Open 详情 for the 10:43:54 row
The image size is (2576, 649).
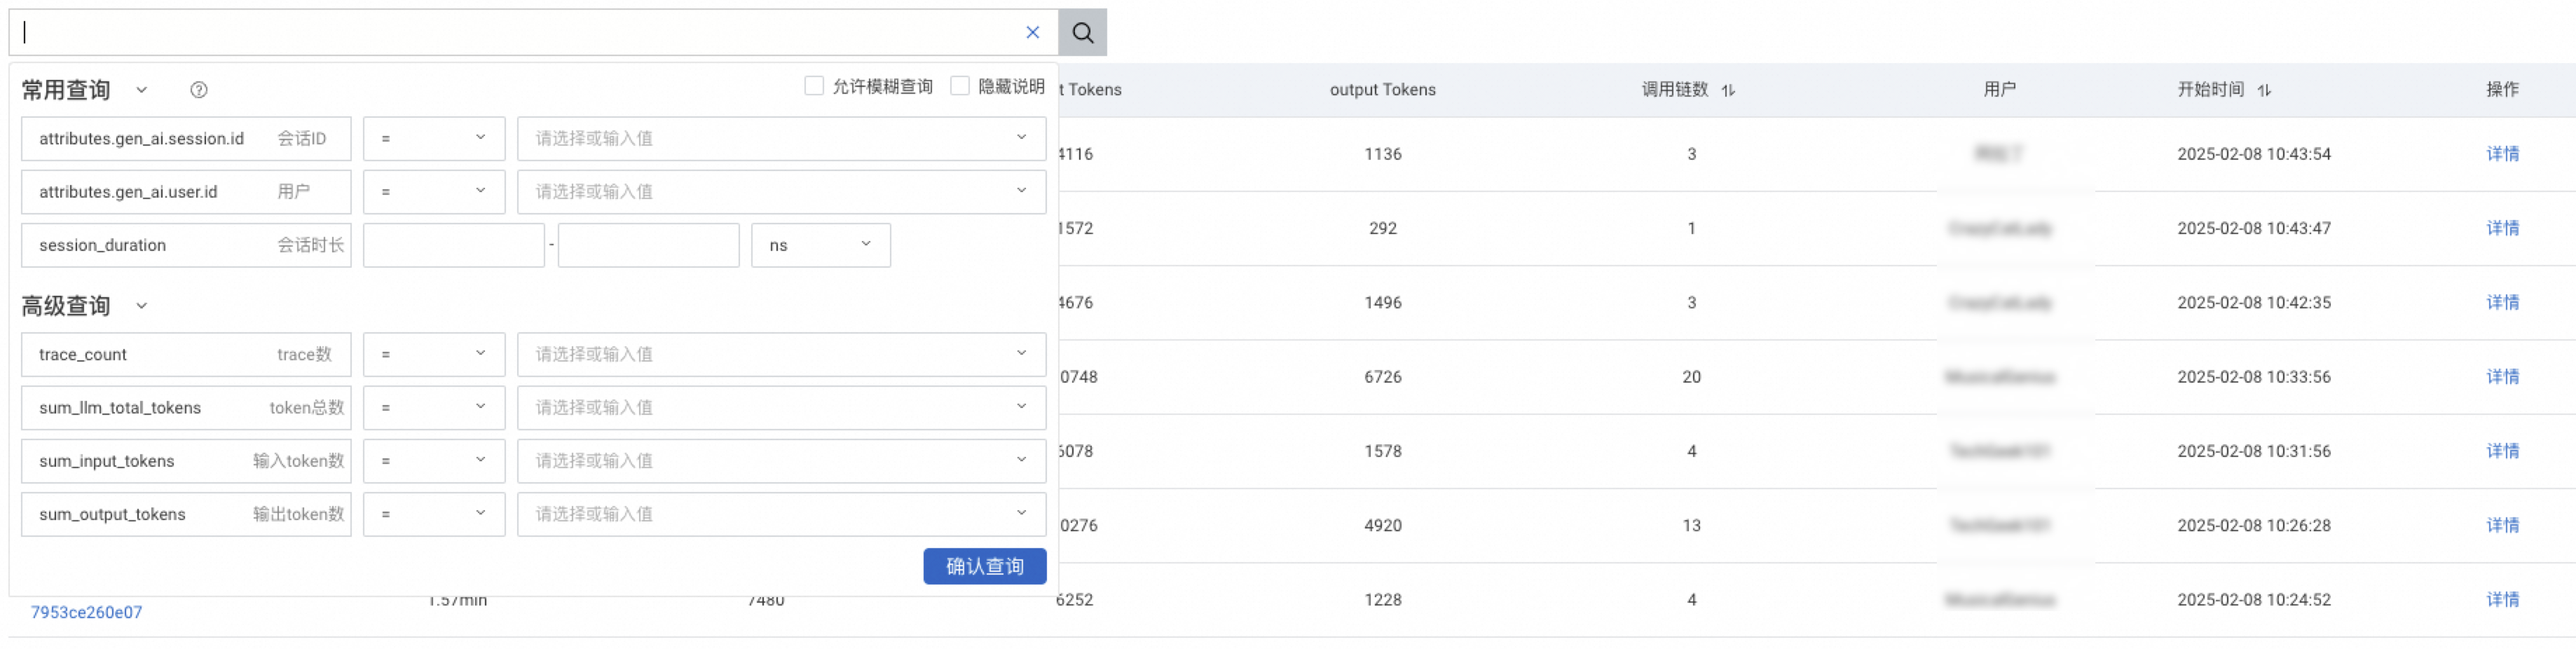pyautogui.click(x=2502, y=154)
